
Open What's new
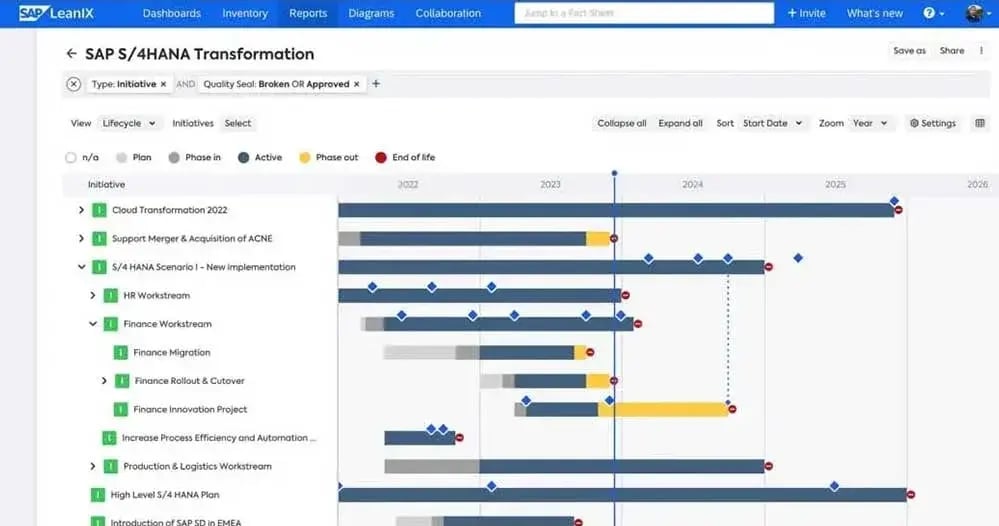pyautogui.click(x=874, y=13)
